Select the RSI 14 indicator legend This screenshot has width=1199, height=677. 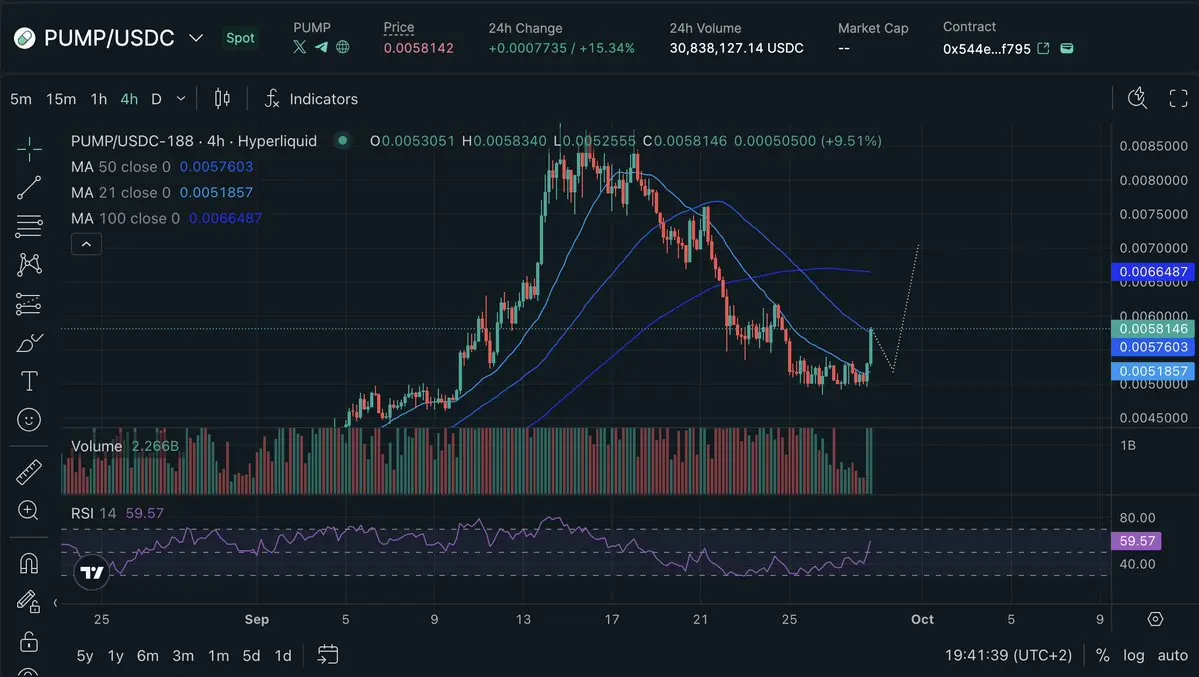(x=117, y=513)
